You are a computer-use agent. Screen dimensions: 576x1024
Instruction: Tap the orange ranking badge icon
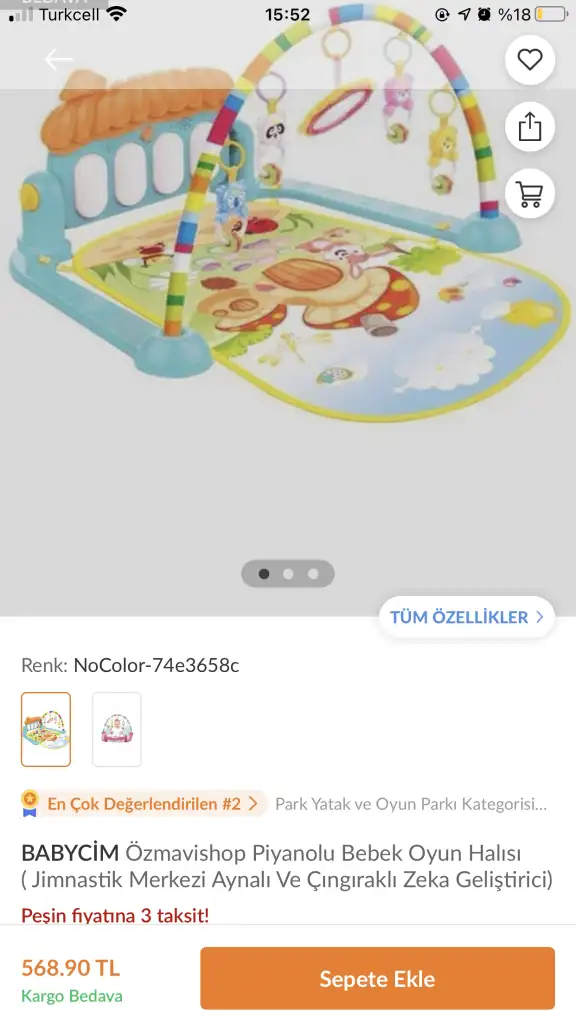(x=30, y=803)
